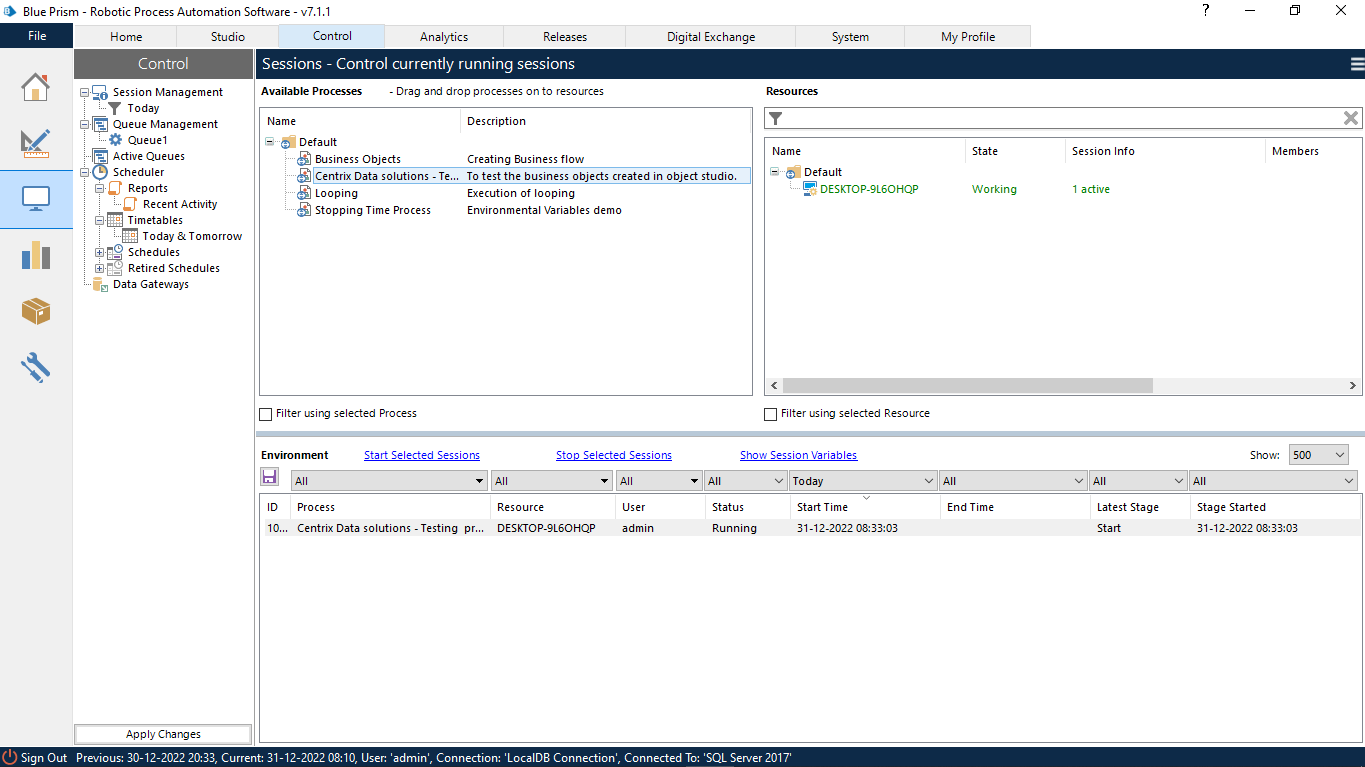Sign Out using the power icon
This screenshot has width=1365, height=767.
10,757
